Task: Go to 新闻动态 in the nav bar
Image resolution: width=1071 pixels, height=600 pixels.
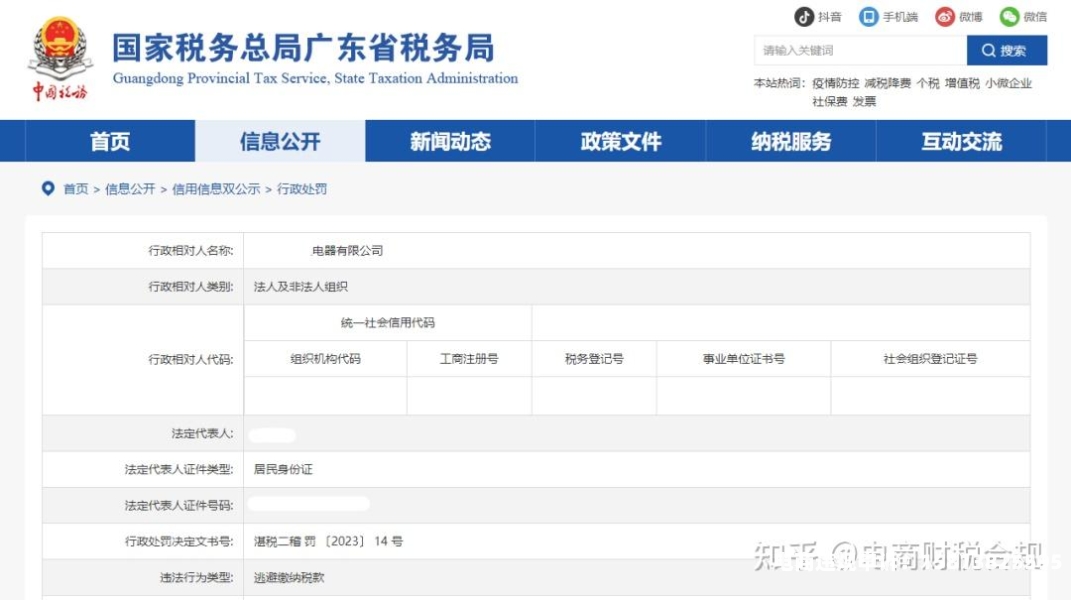Action: [x=450, y=142]
